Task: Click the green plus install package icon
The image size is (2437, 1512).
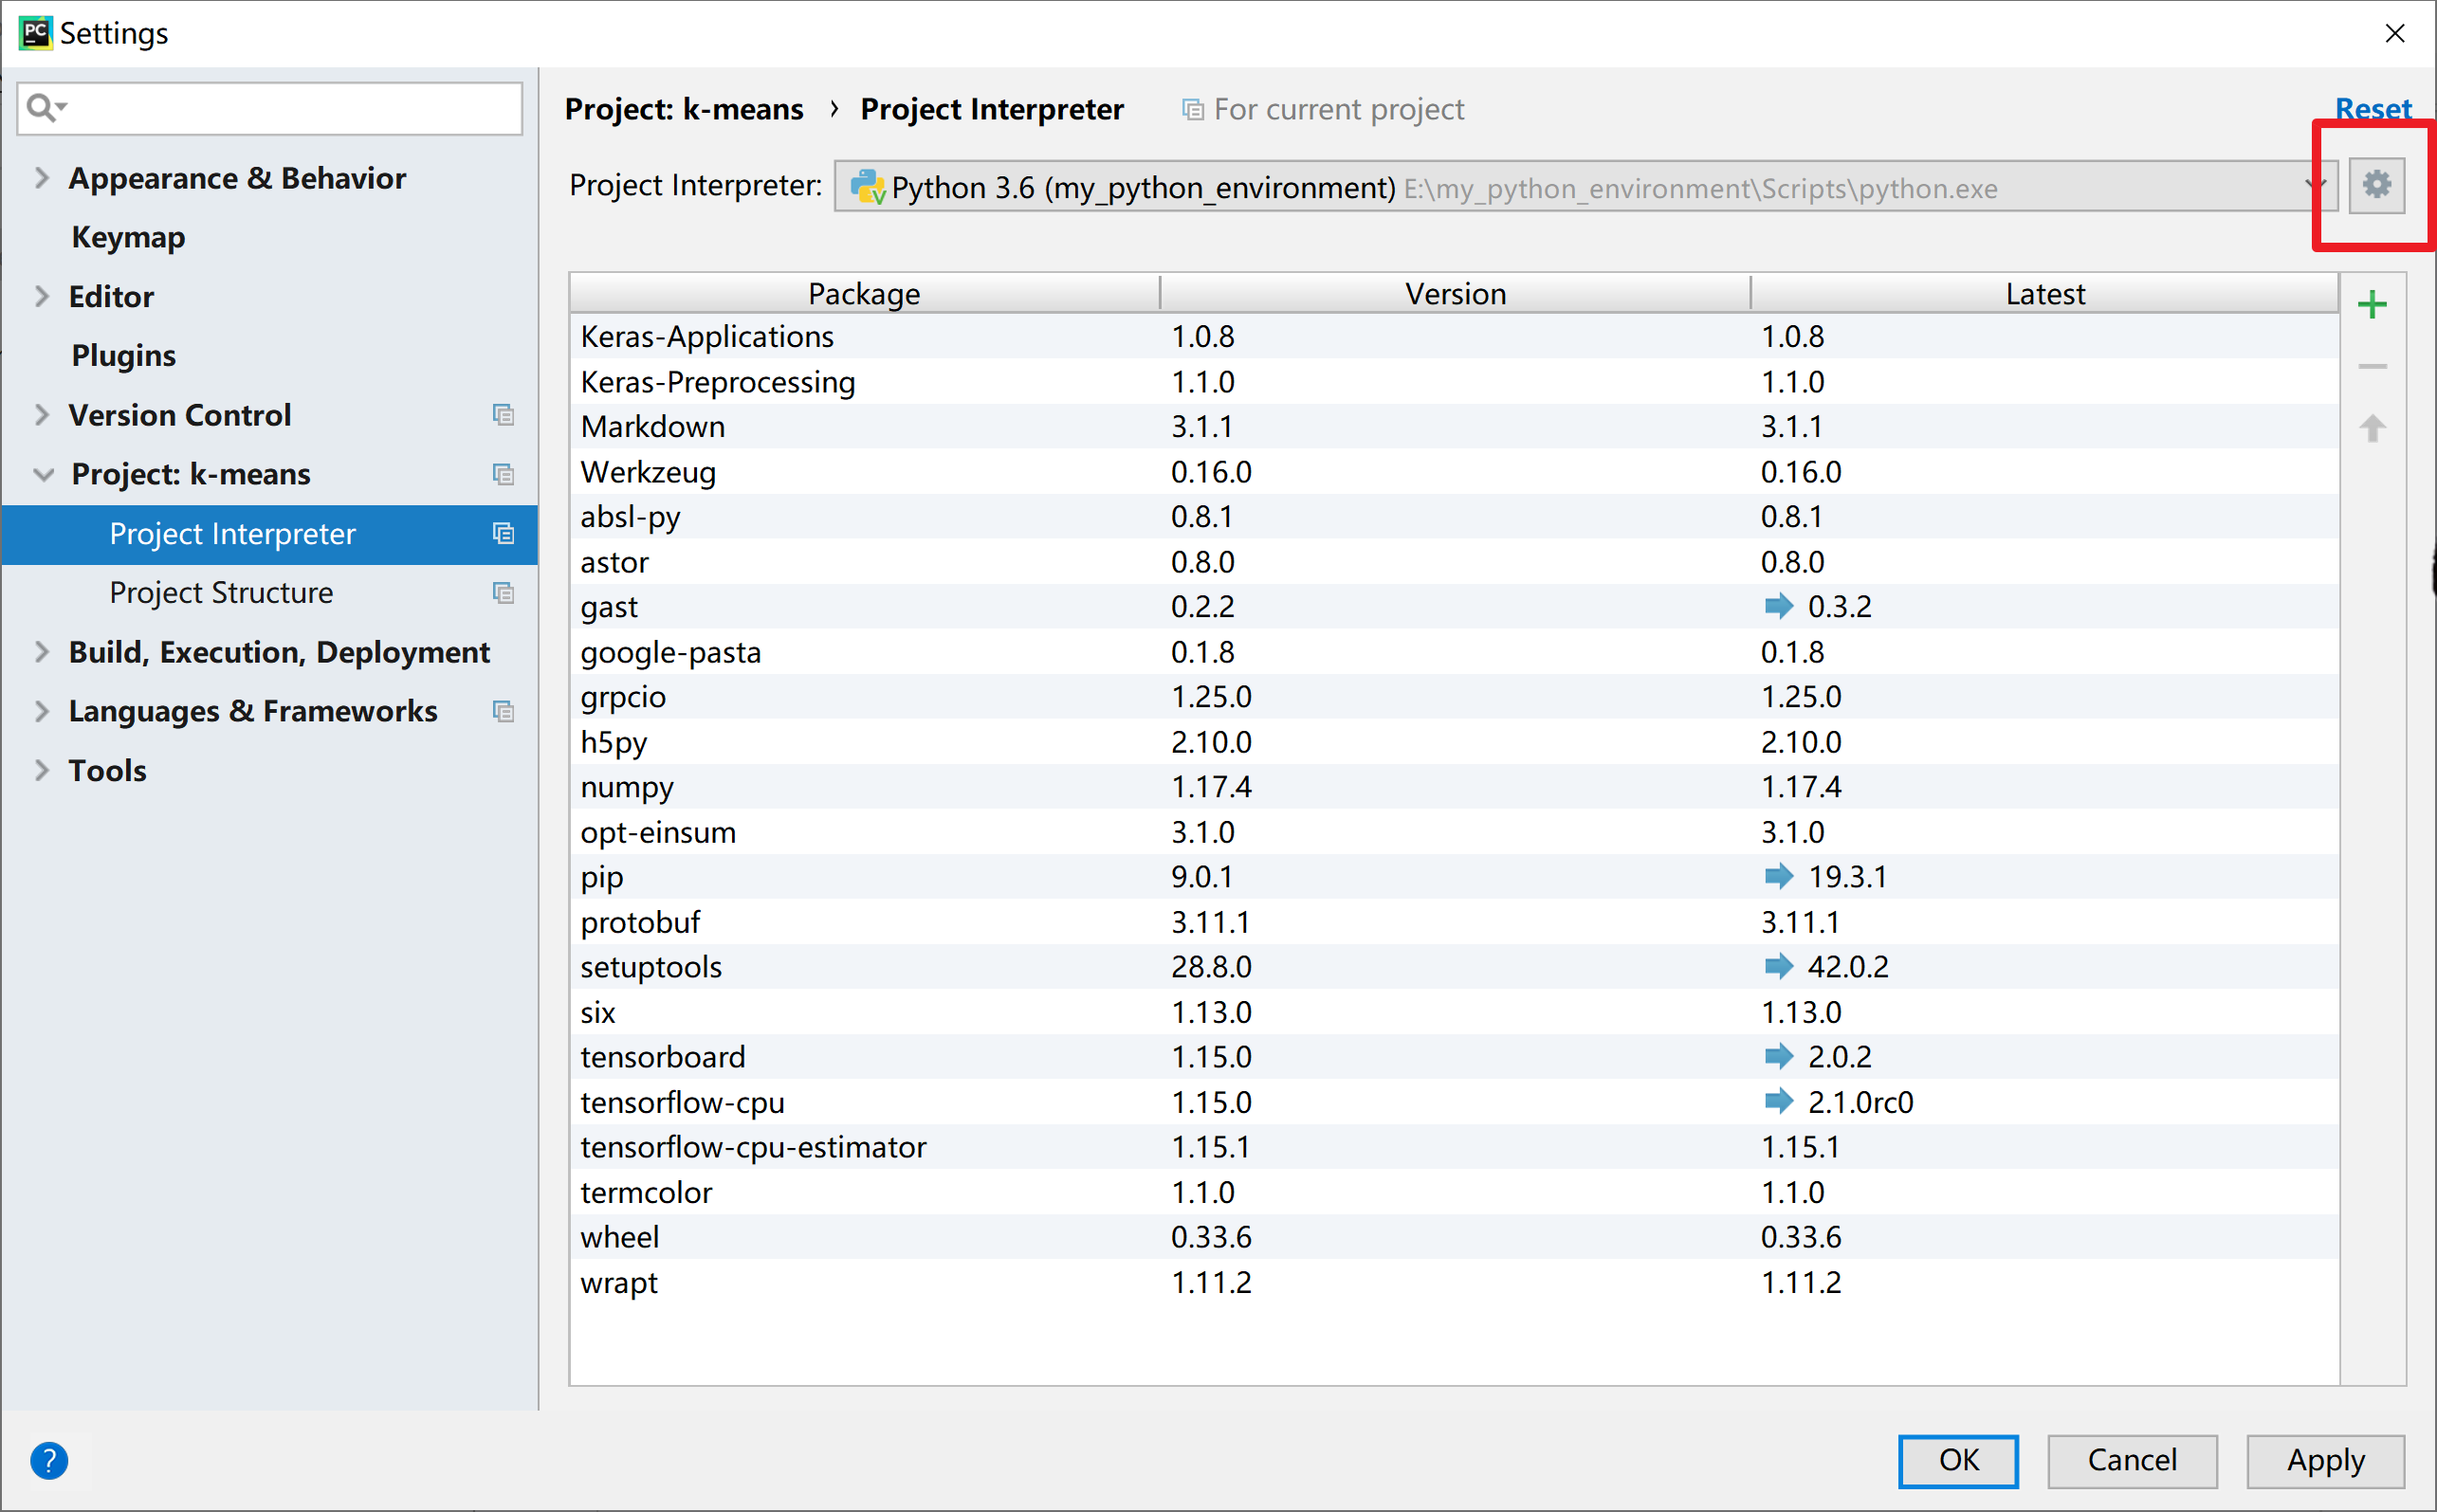Action: pyautogui.click(x=2372, y=305)
